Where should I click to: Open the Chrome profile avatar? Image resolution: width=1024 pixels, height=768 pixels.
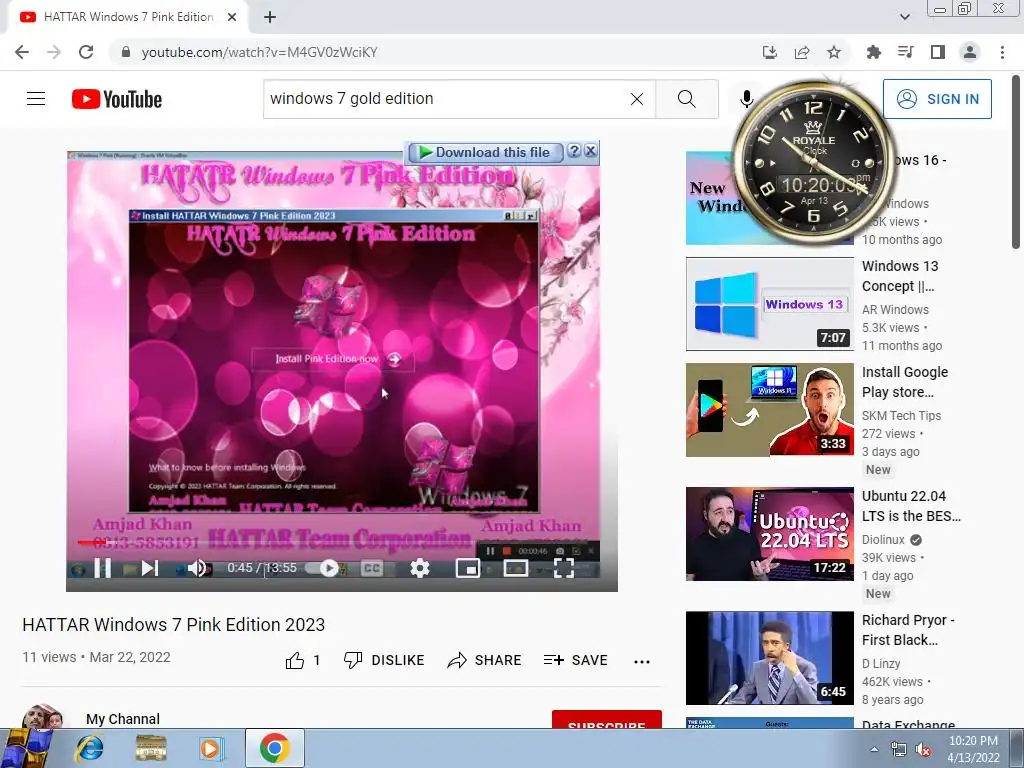970,52
